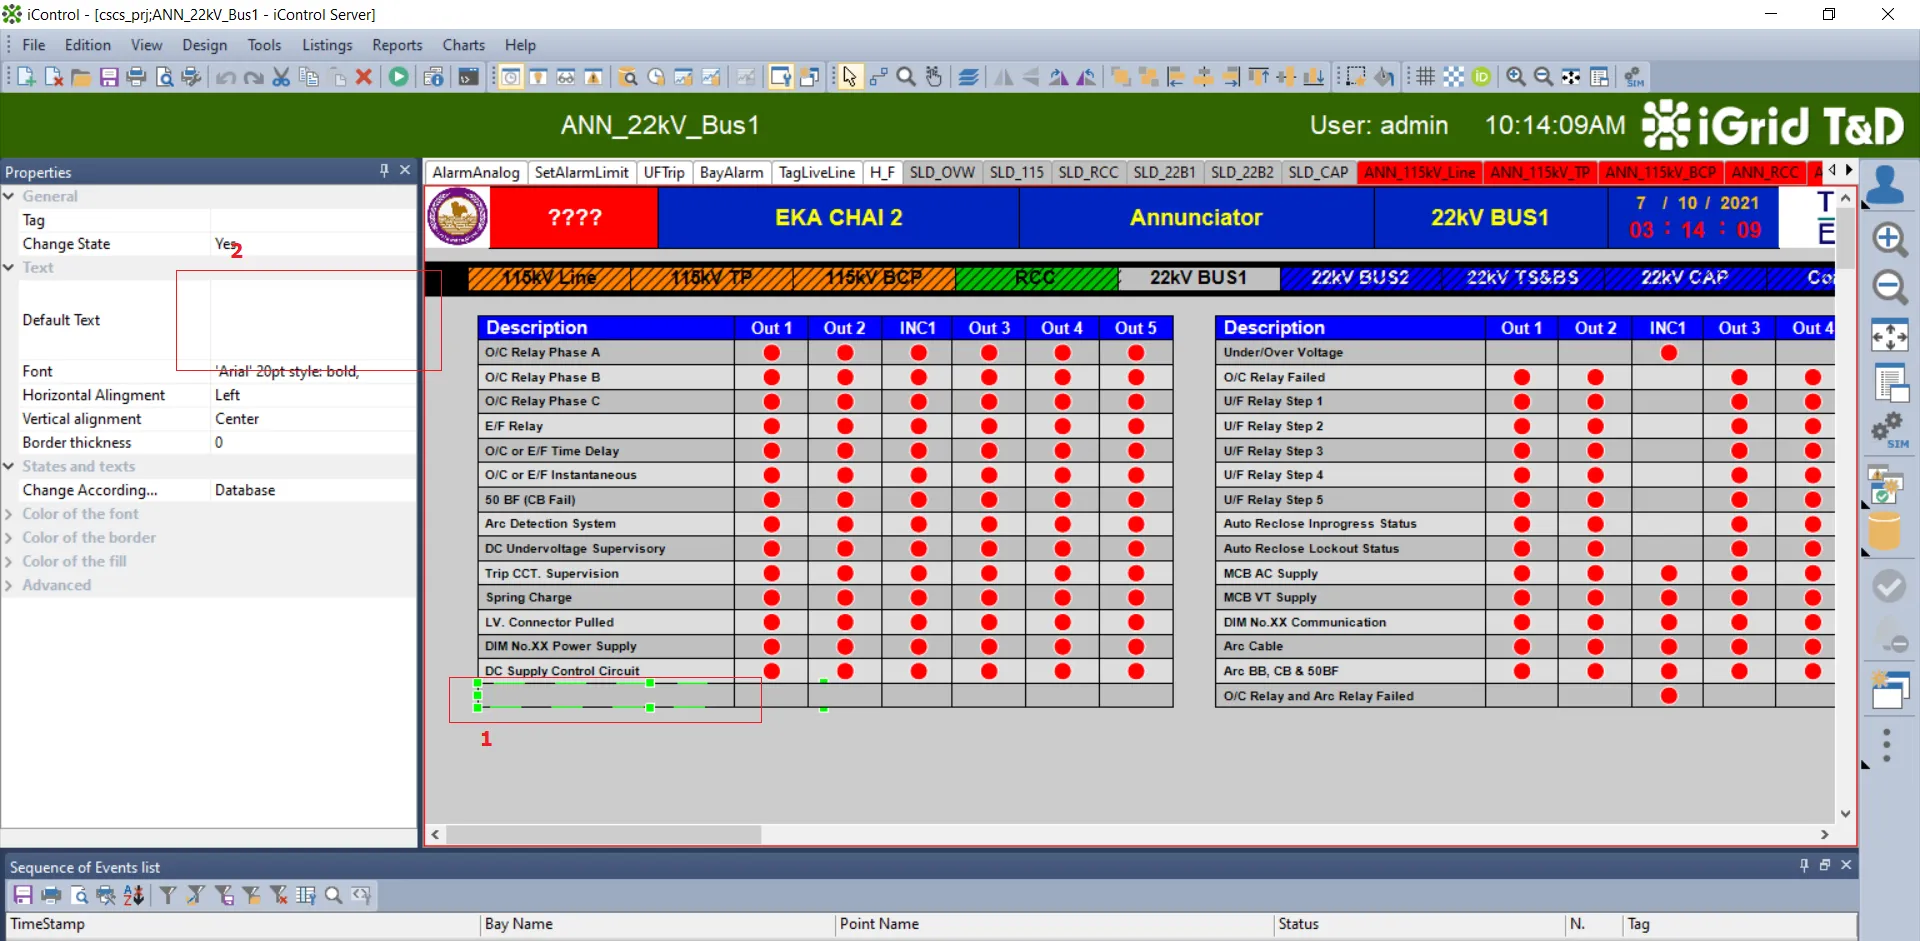Switch to the SLD_OVW tab

tap(942, 172)
